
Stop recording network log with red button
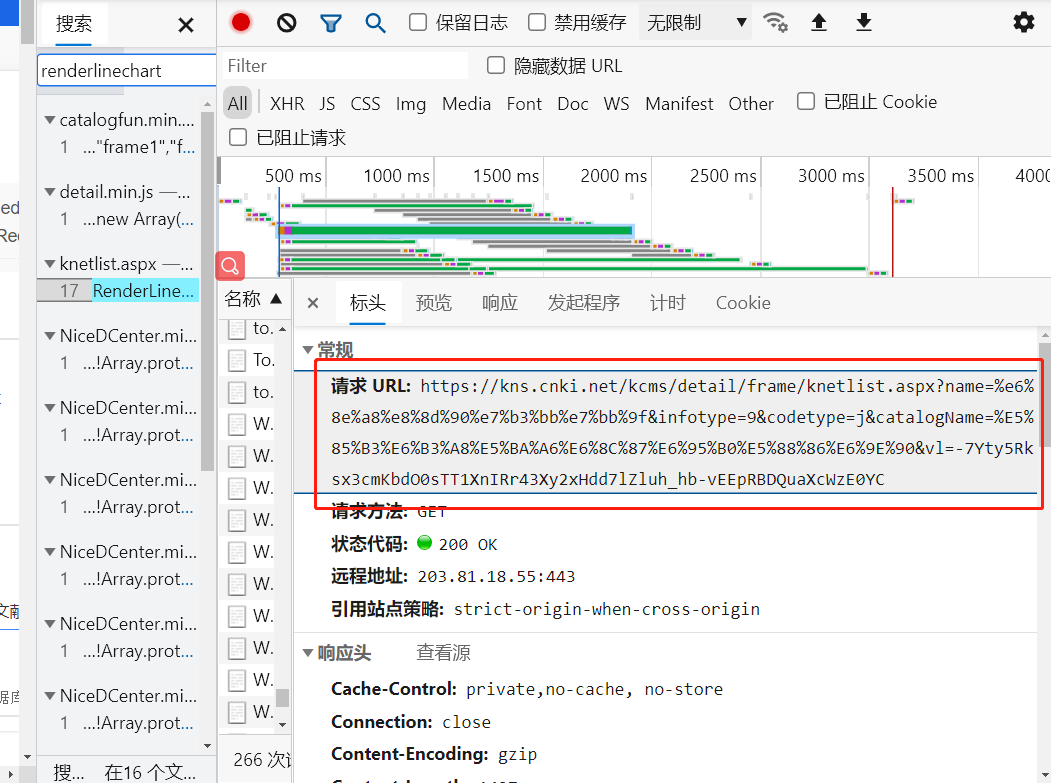click(x=241, y=23)
